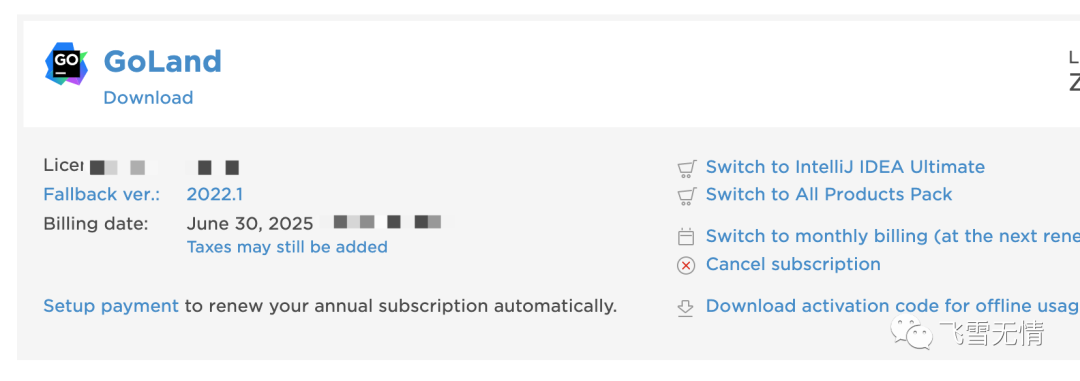
Task: Choose Switch to All Products Pack
Action: [x=829, y=194]
